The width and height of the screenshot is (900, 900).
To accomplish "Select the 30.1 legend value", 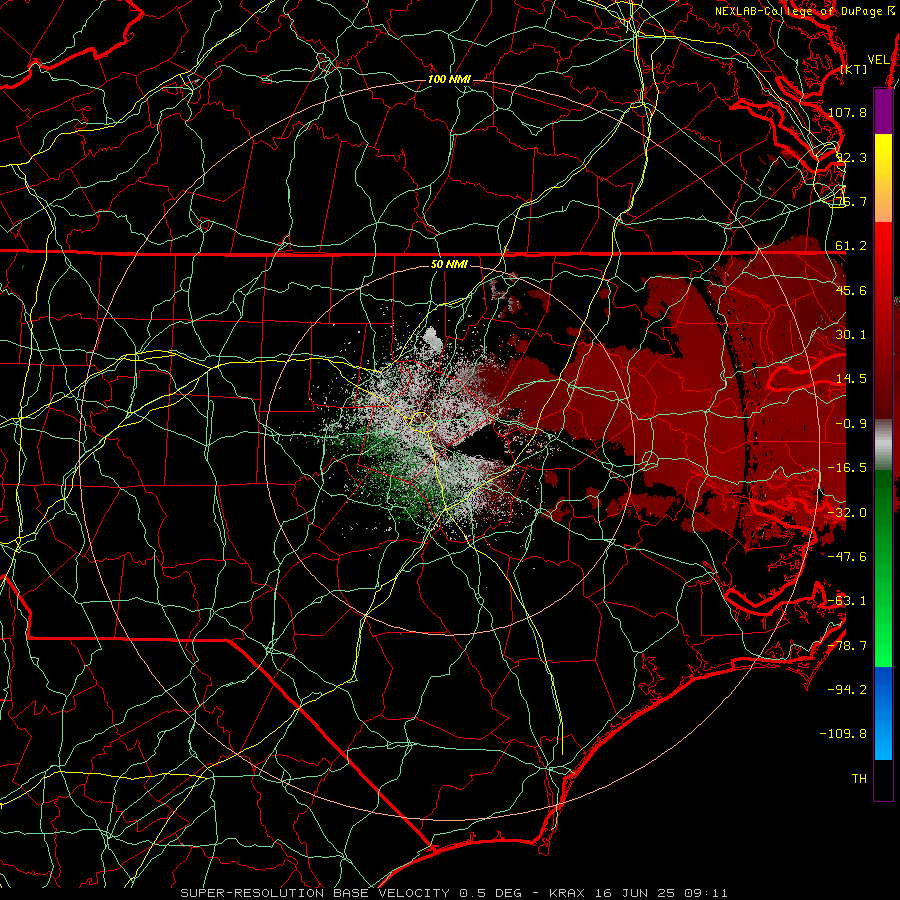I will click(851, 335).
